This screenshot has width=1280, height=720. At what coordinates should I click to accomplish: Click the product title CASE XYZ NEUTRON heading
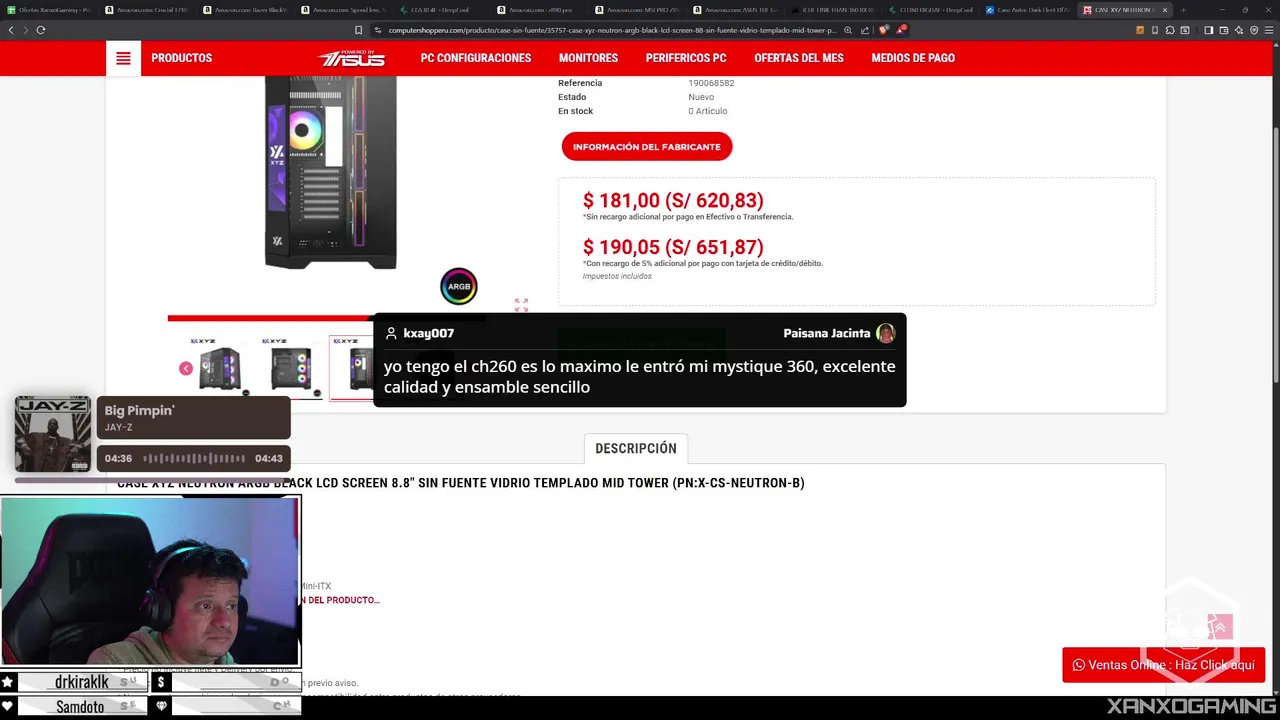[460, 483]
